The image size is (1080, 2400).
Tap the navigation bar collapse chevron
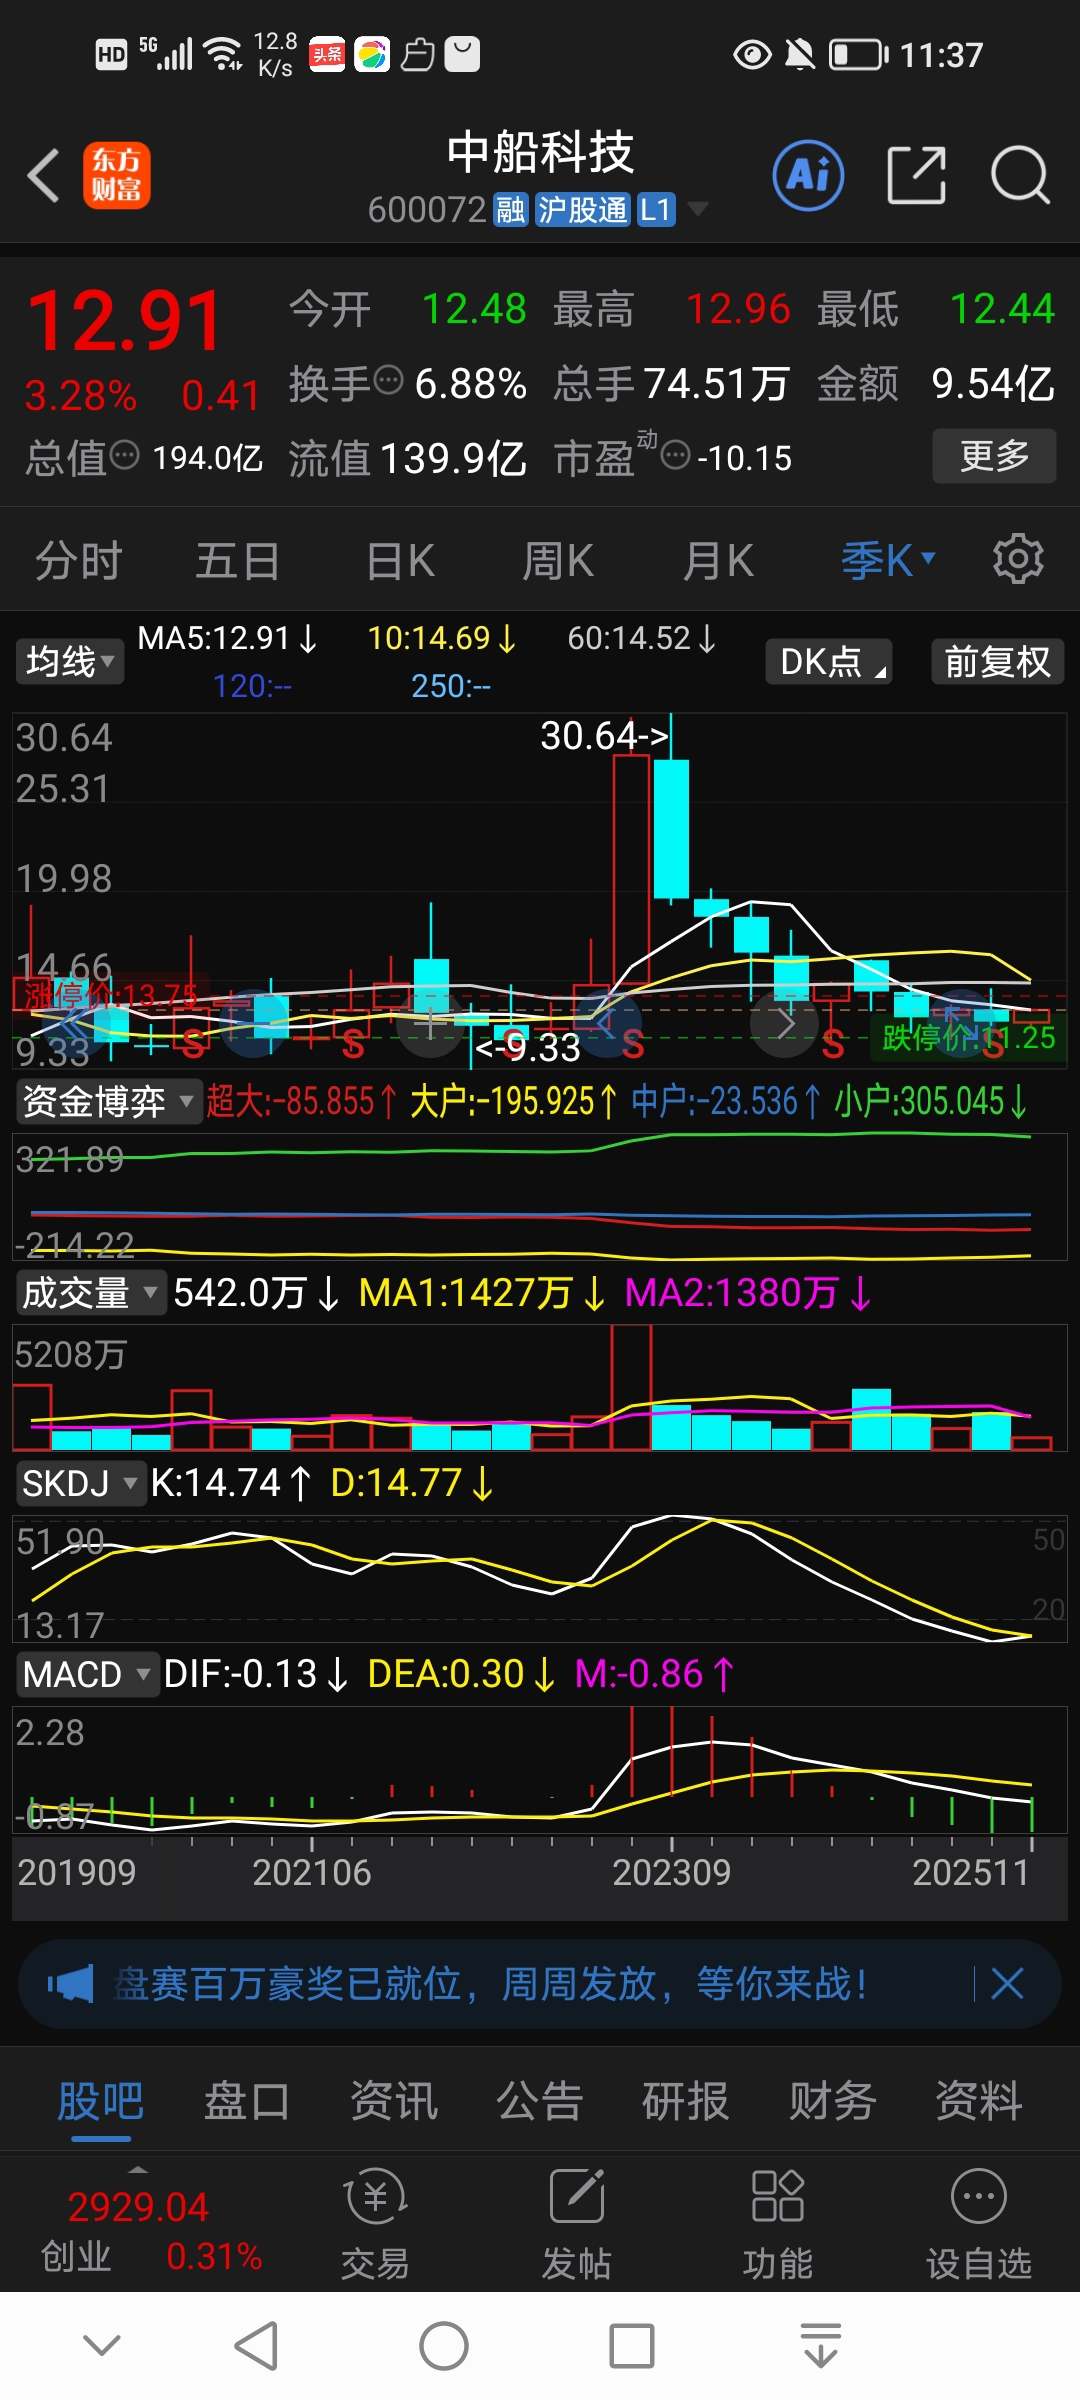tap(102, 2345)
